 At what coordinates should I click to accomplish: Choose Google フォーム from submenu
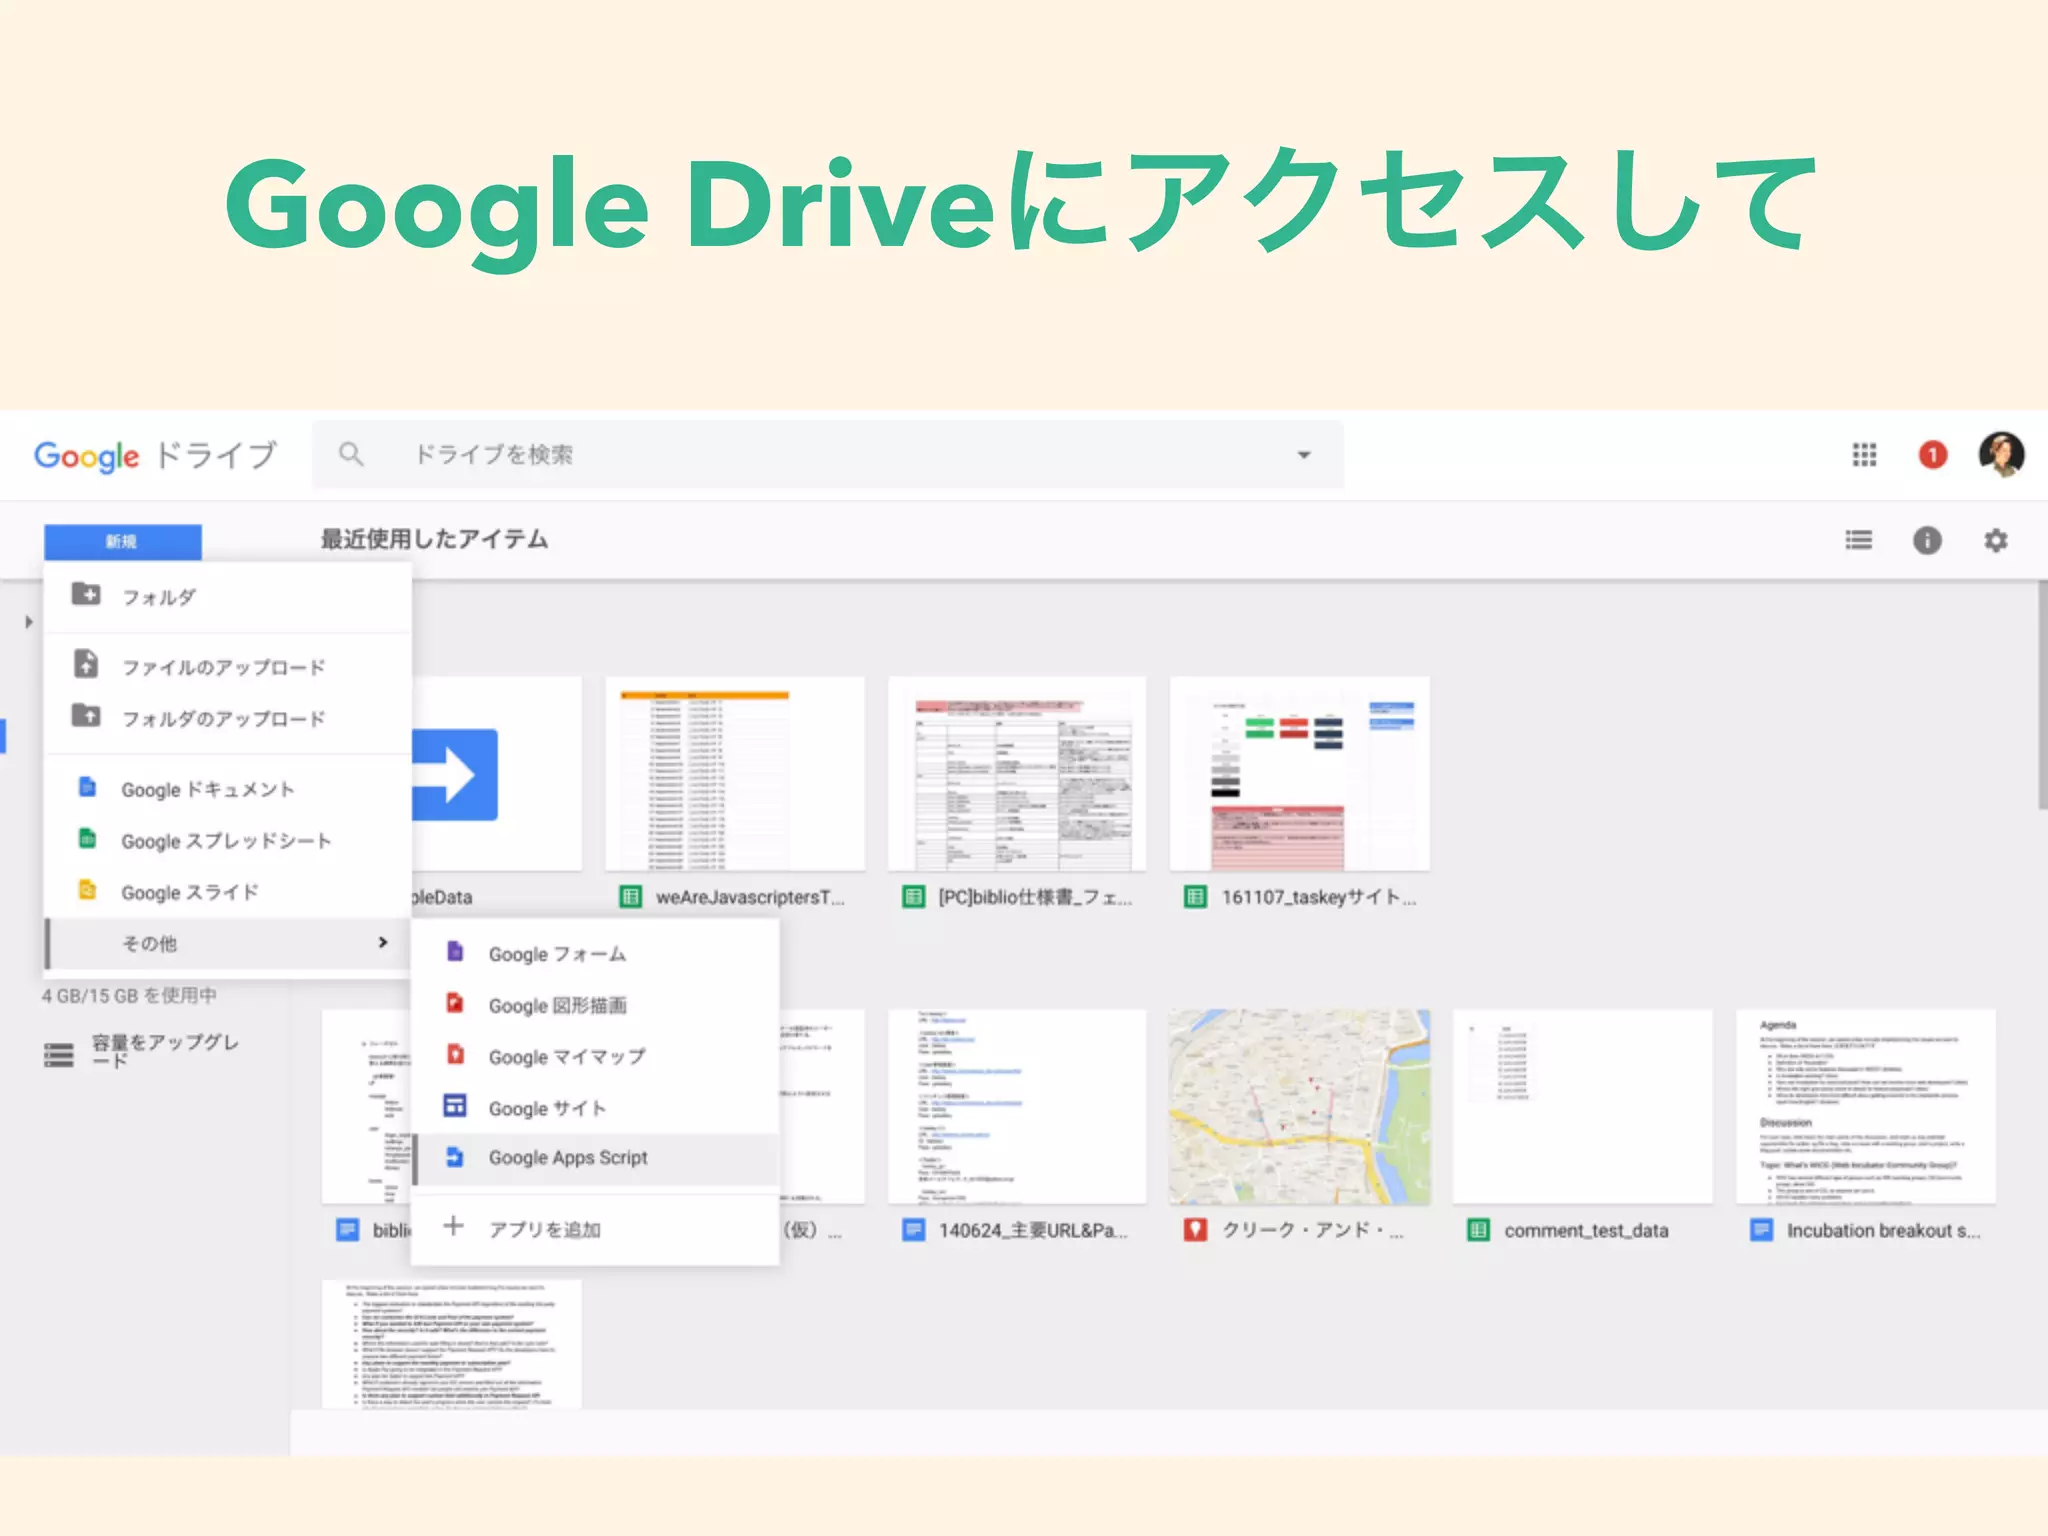(x=556, y=954)
